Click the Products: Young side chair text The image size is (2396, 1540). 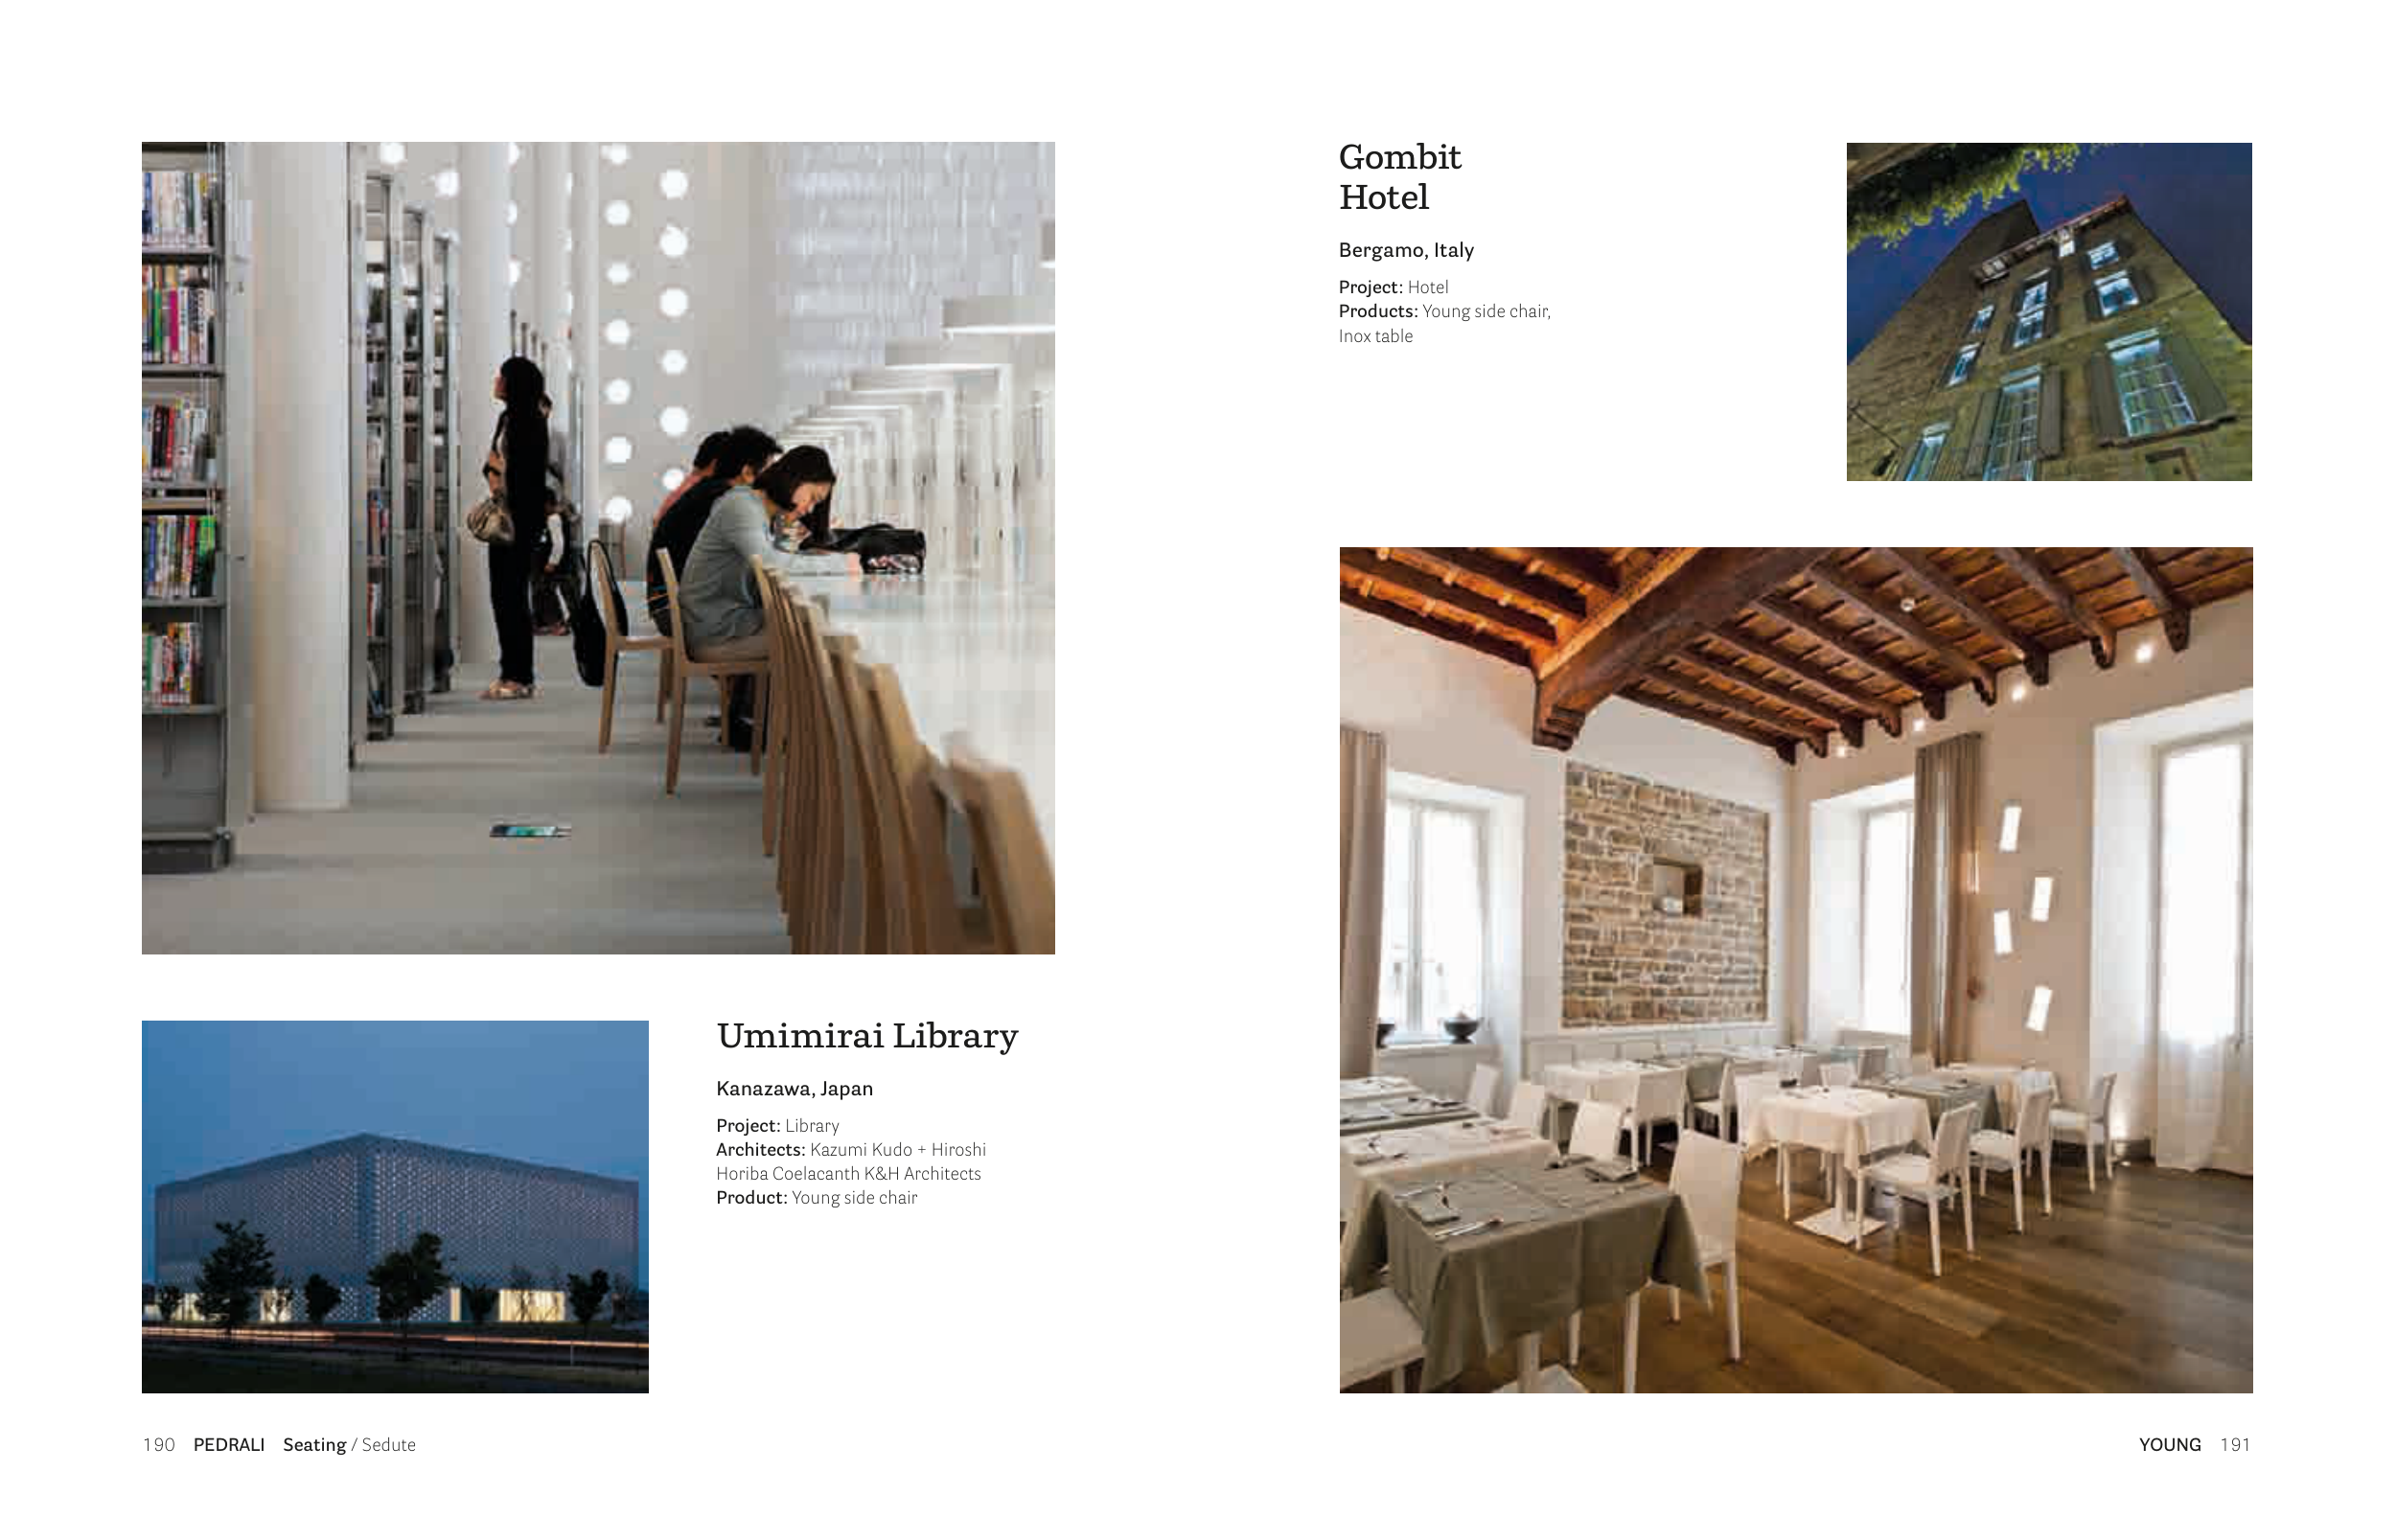(x=1444, y=311)
